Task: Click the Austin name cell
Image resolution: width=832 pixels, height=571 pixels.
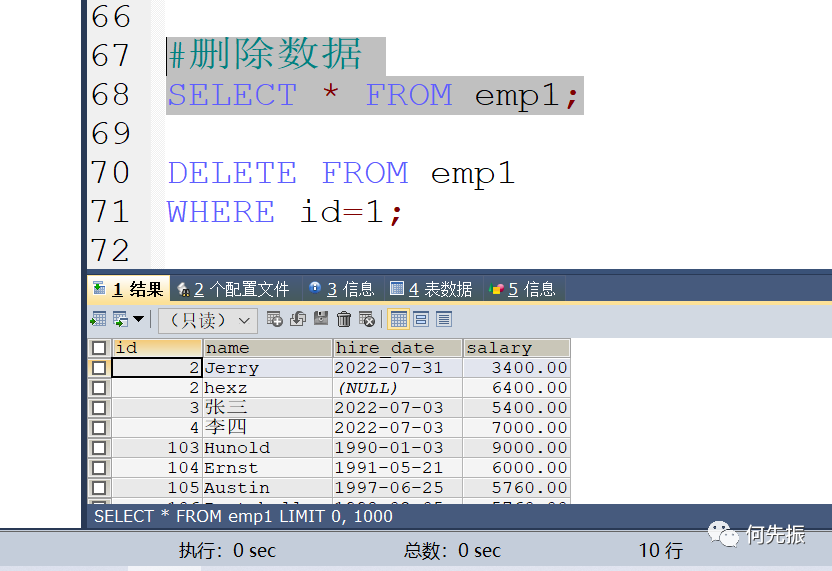Action: pos(267,488)
